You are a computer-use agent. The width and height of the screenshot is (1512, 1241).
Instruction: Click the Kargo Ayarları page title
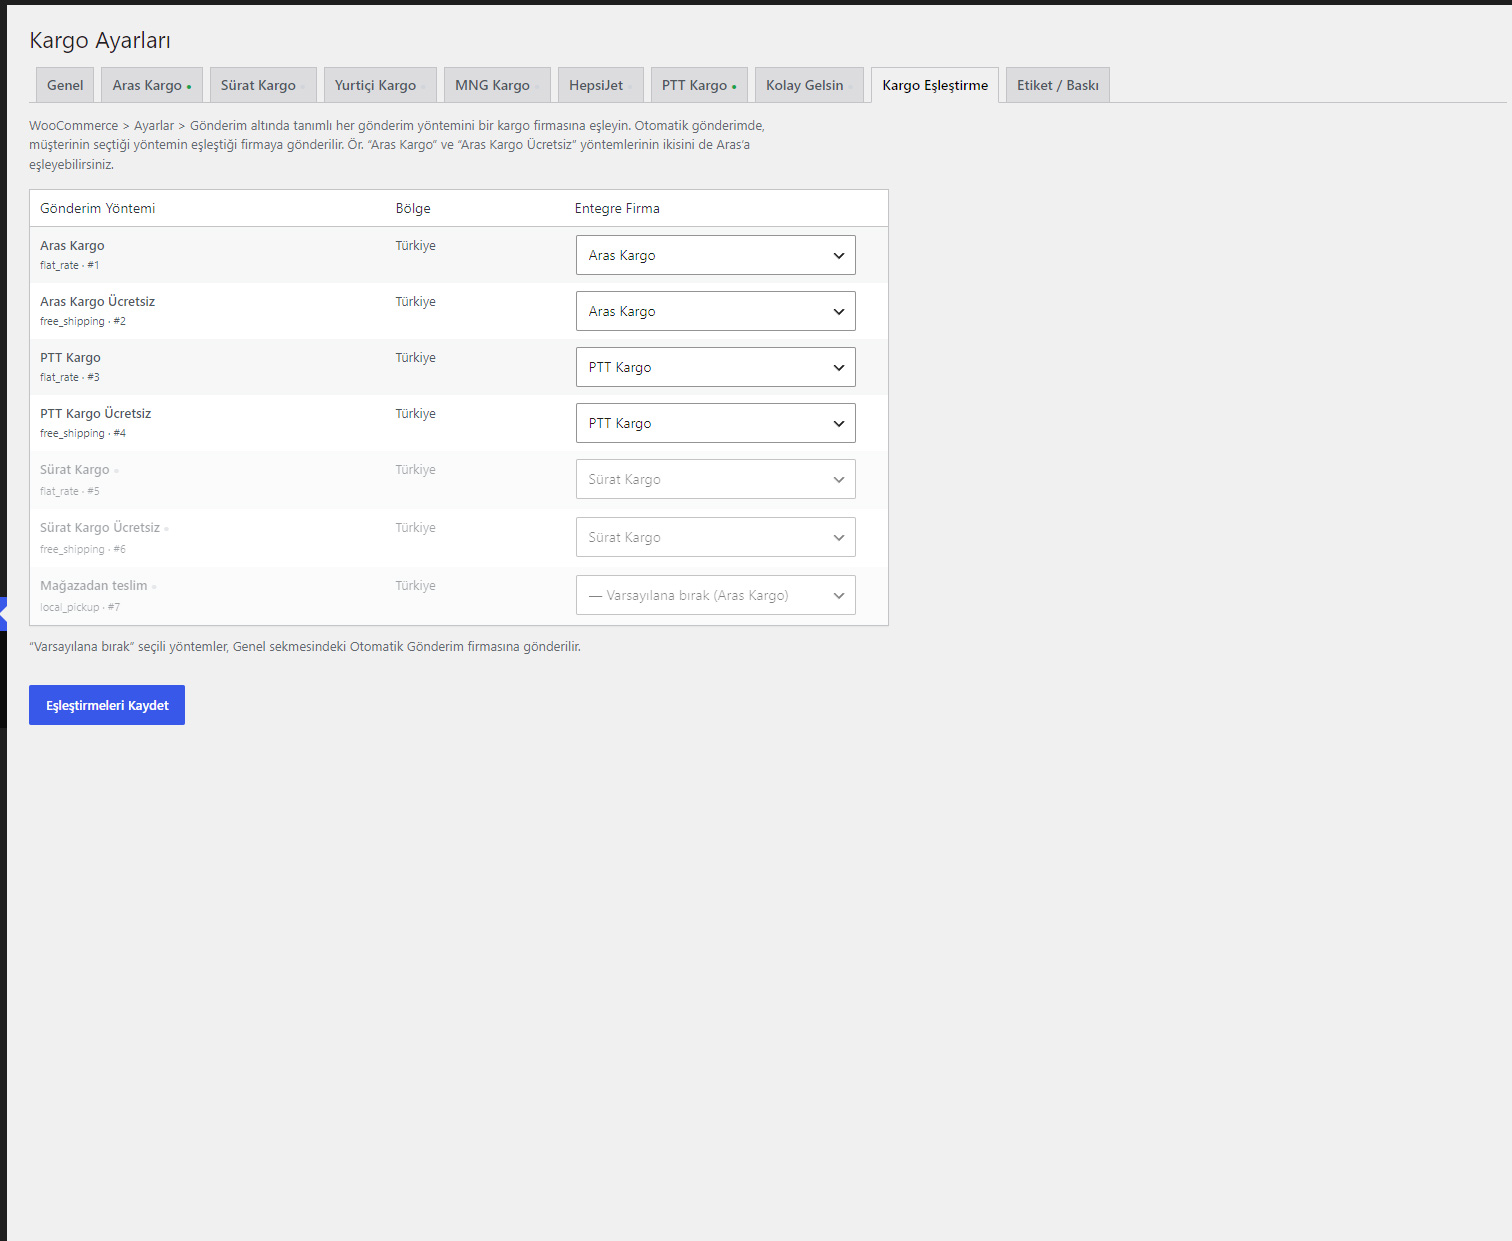click(x=100, y=40)
